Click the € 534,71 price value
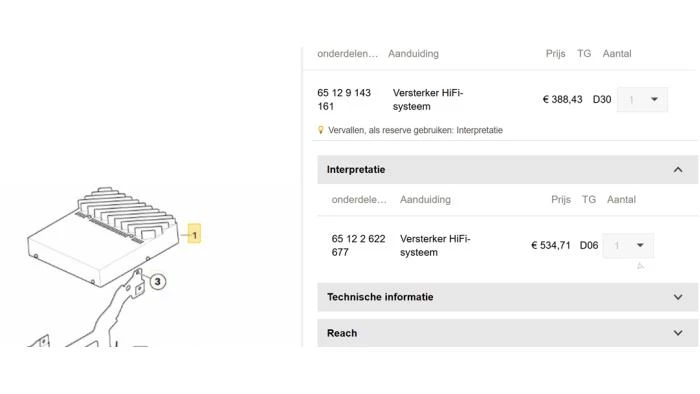Screen dimensions: 700x394 pos(551,245)
